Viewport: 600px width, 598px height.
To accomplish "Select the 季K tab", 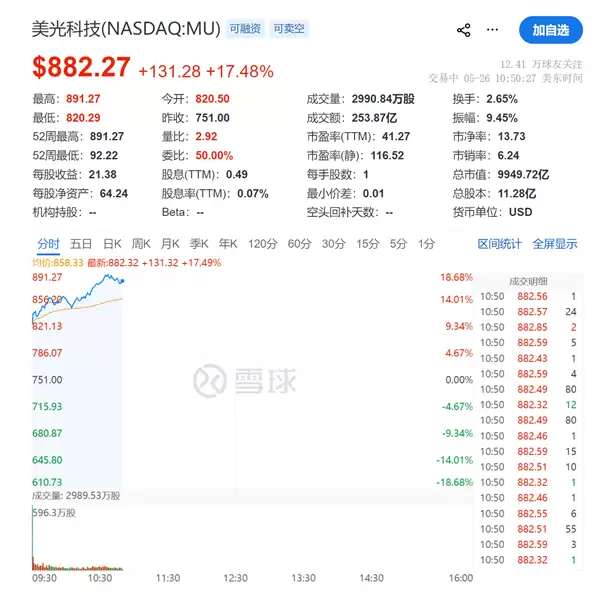I will click(199, 244).
